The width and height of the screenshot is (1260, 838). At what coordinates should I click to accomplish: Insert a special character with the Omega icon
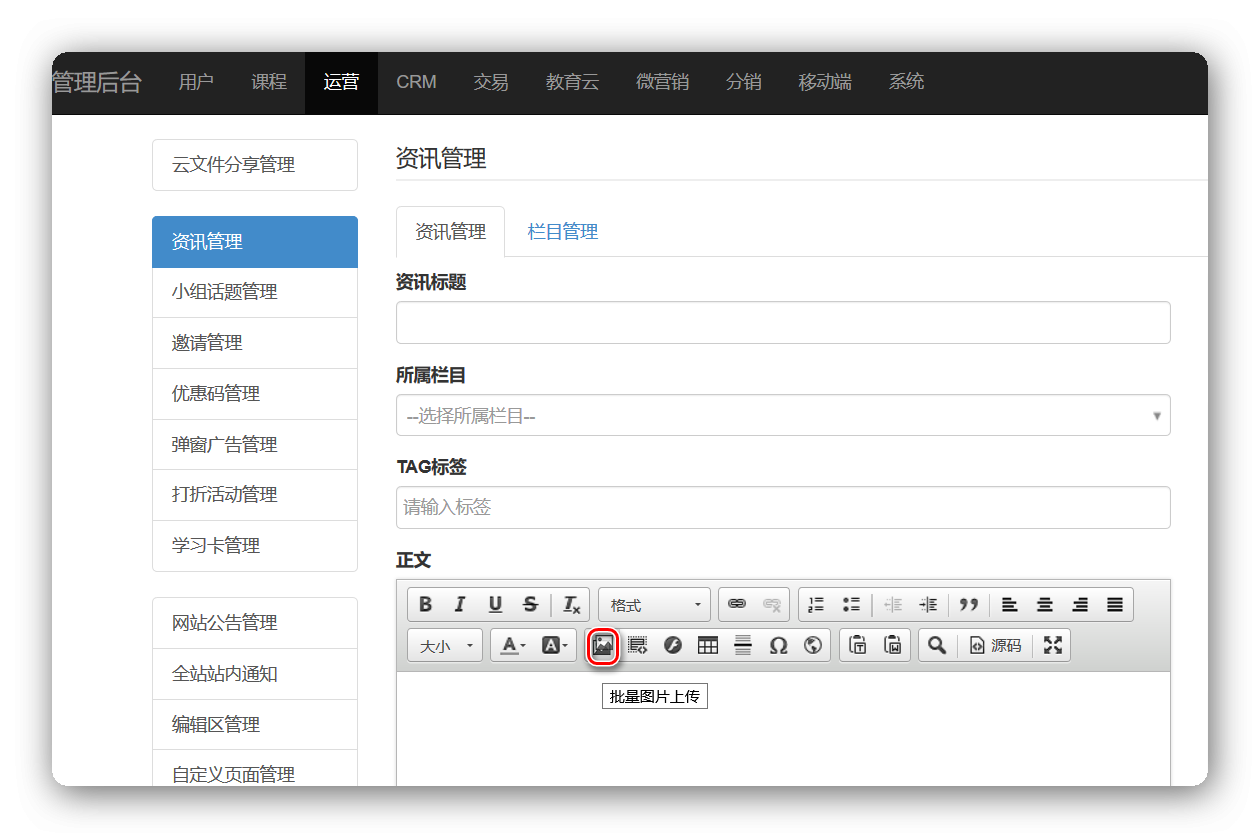tap(778, 645)
